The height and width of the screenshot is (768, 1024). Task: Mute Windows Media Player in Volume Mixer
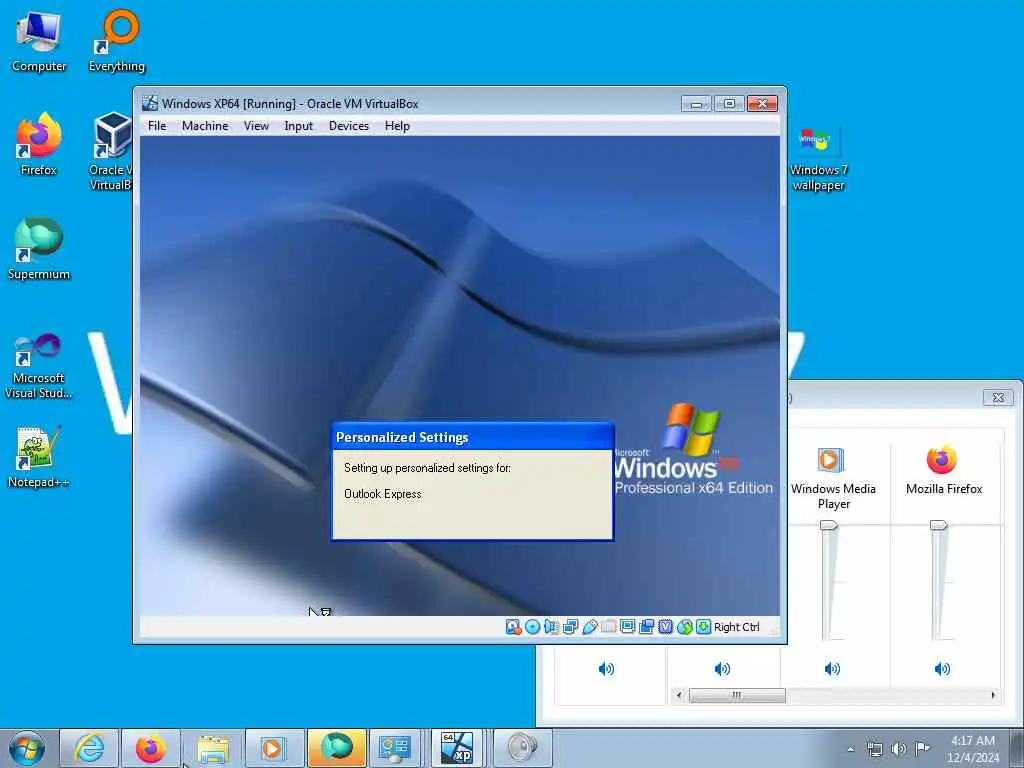click(x=832, y=669)
